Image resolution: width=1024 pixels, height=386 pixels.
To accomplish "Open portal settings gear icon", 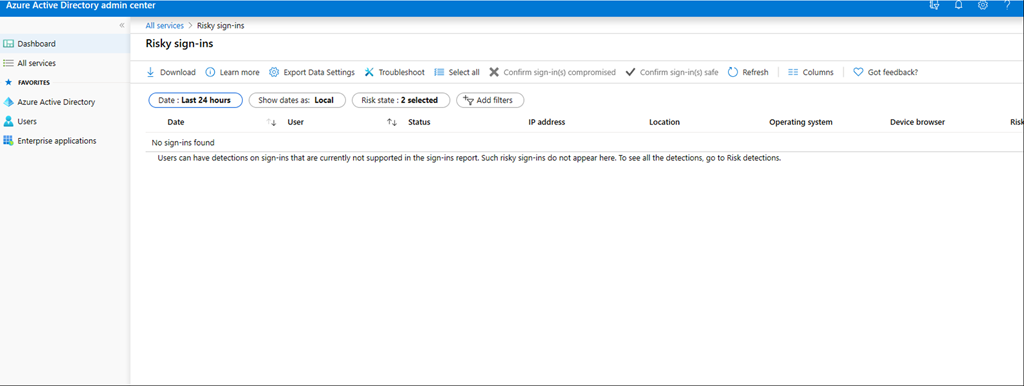I will [x=983, y=5].
